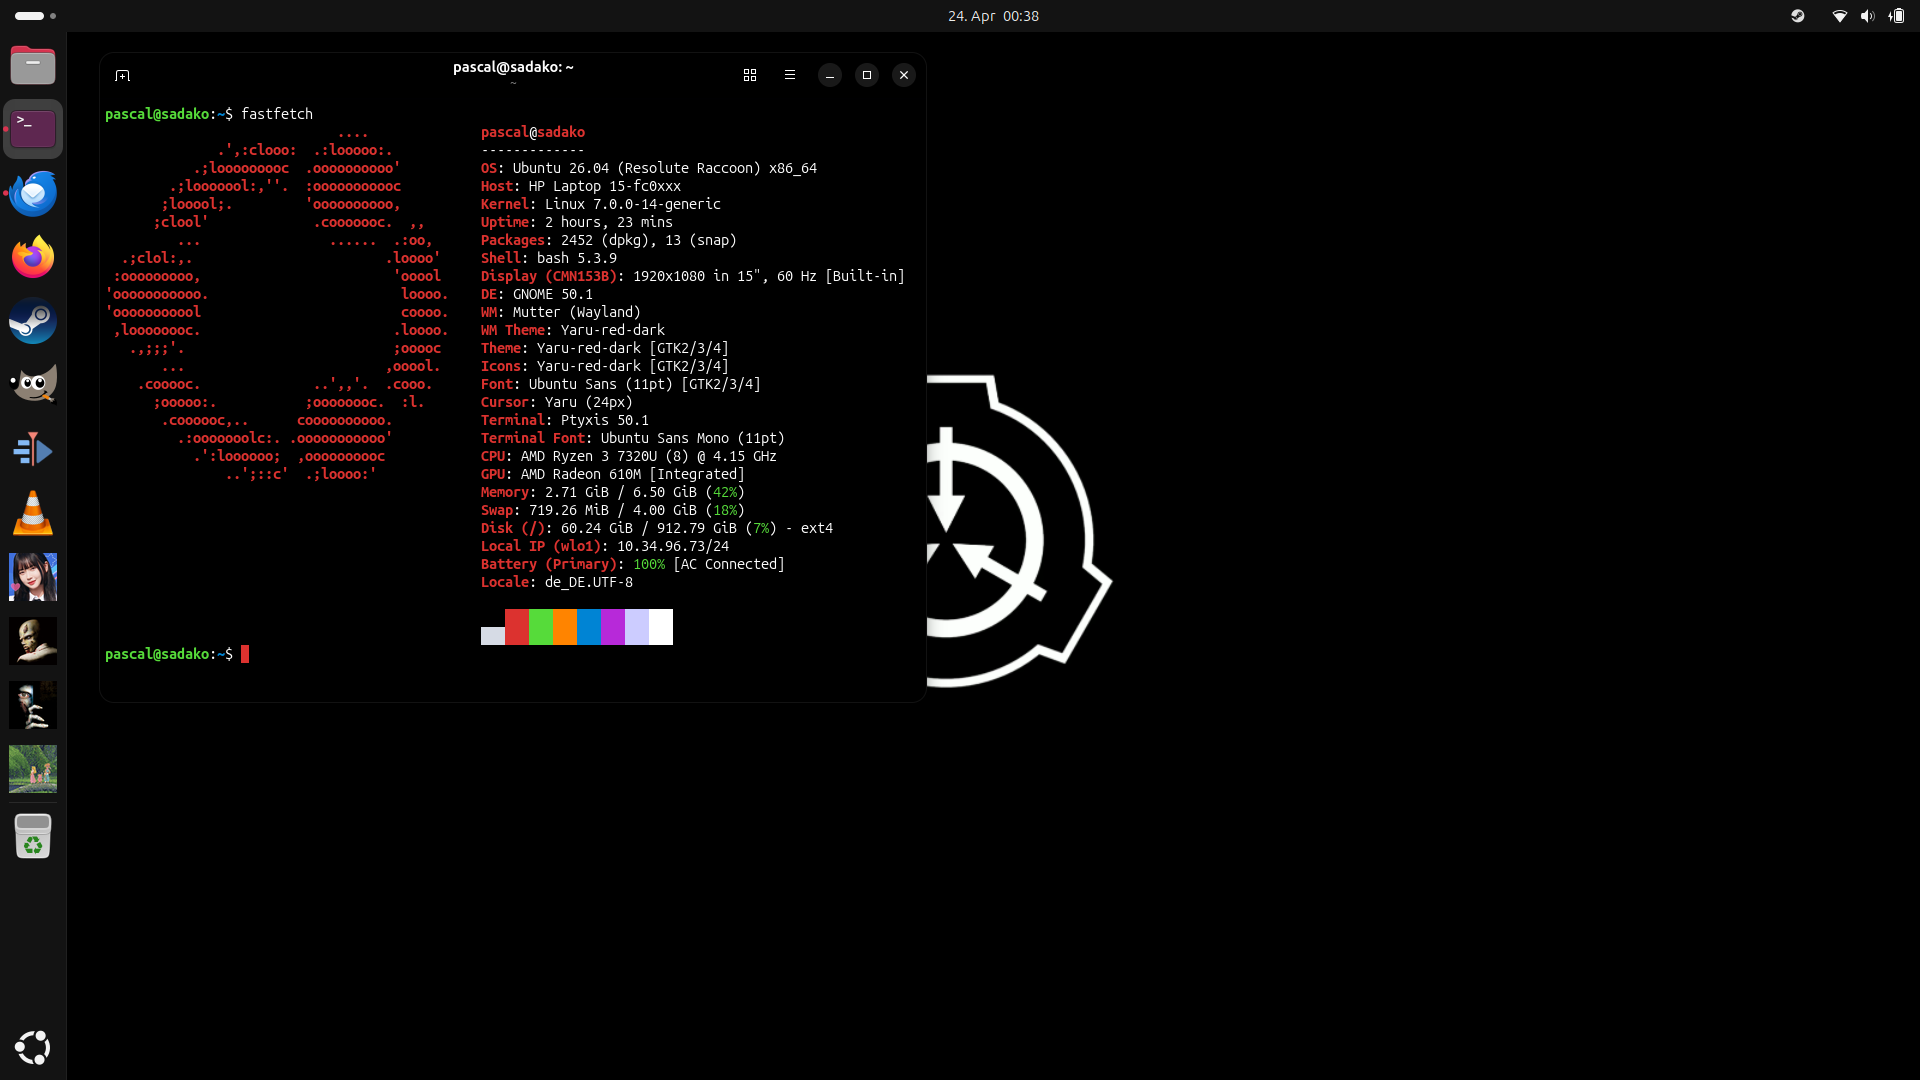Open a new terminal tab

[x=123, y=76]
